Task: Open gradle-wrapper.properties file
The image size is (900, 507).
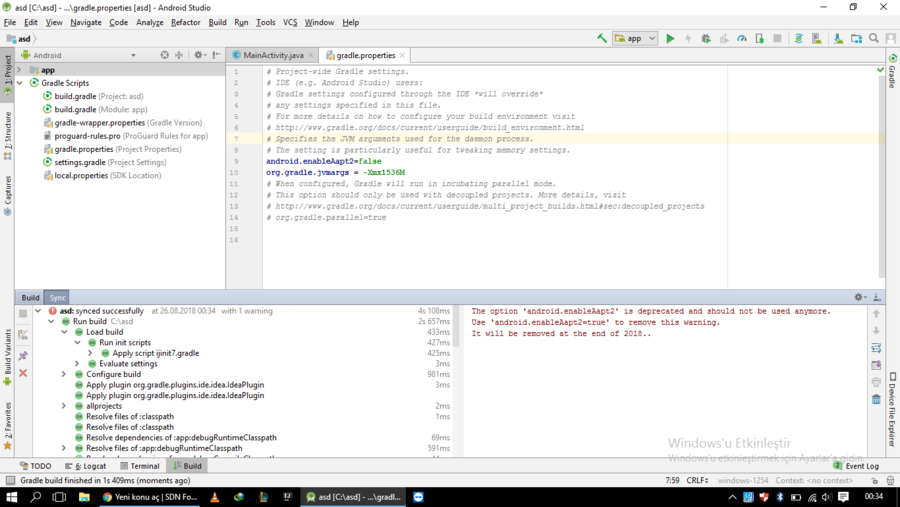Action: coord(123,123)
